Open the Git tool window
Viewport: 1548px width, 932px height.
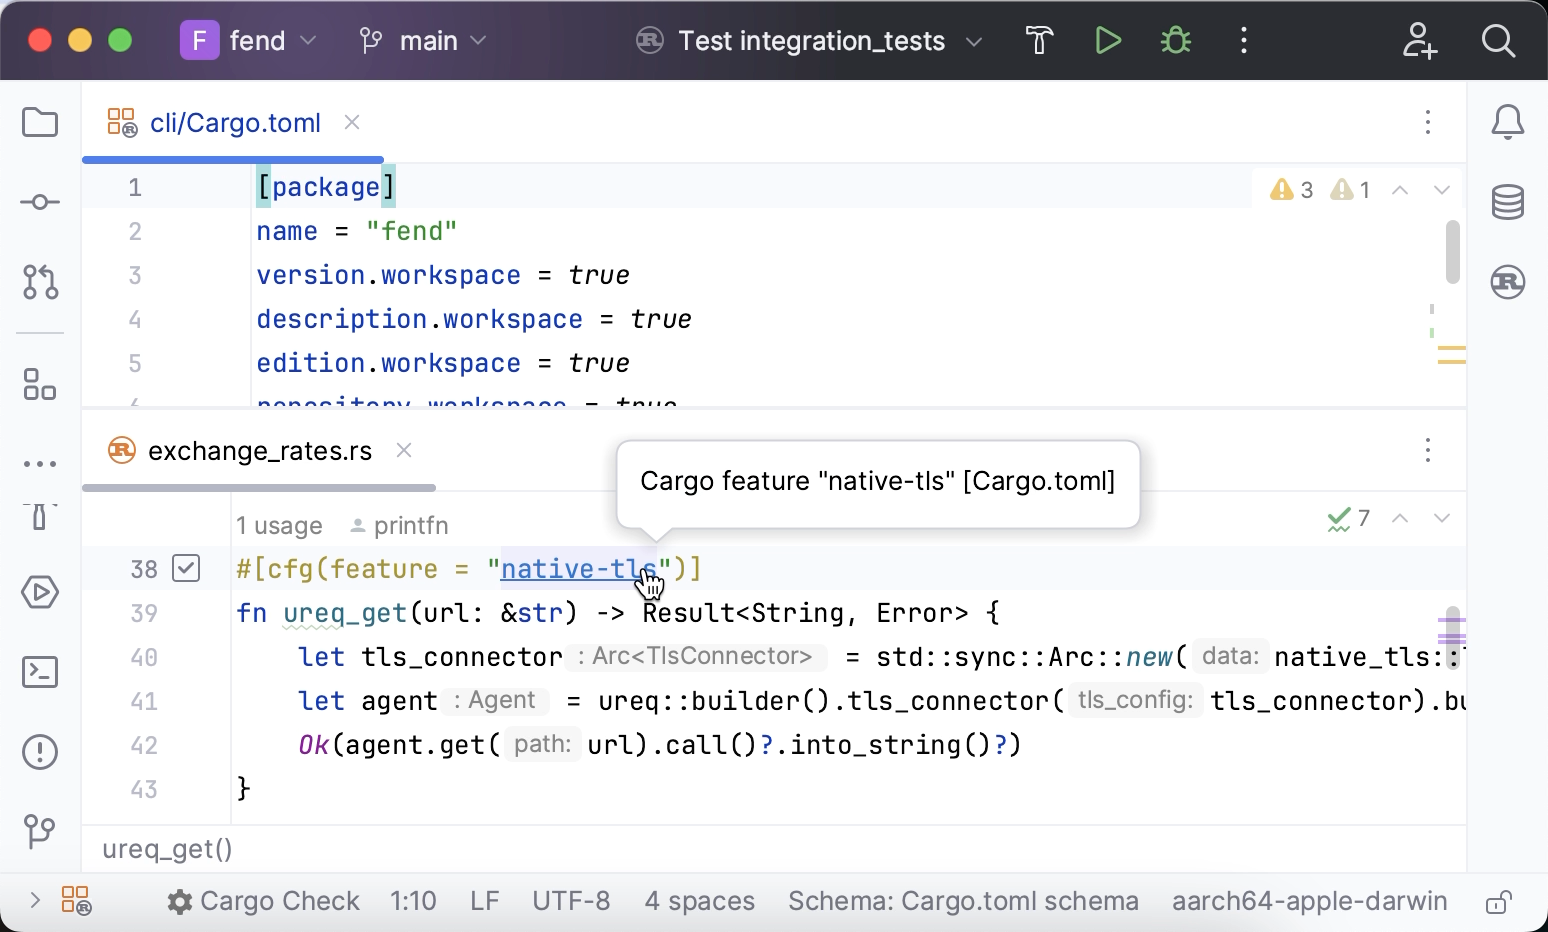(x=40, y=832)
